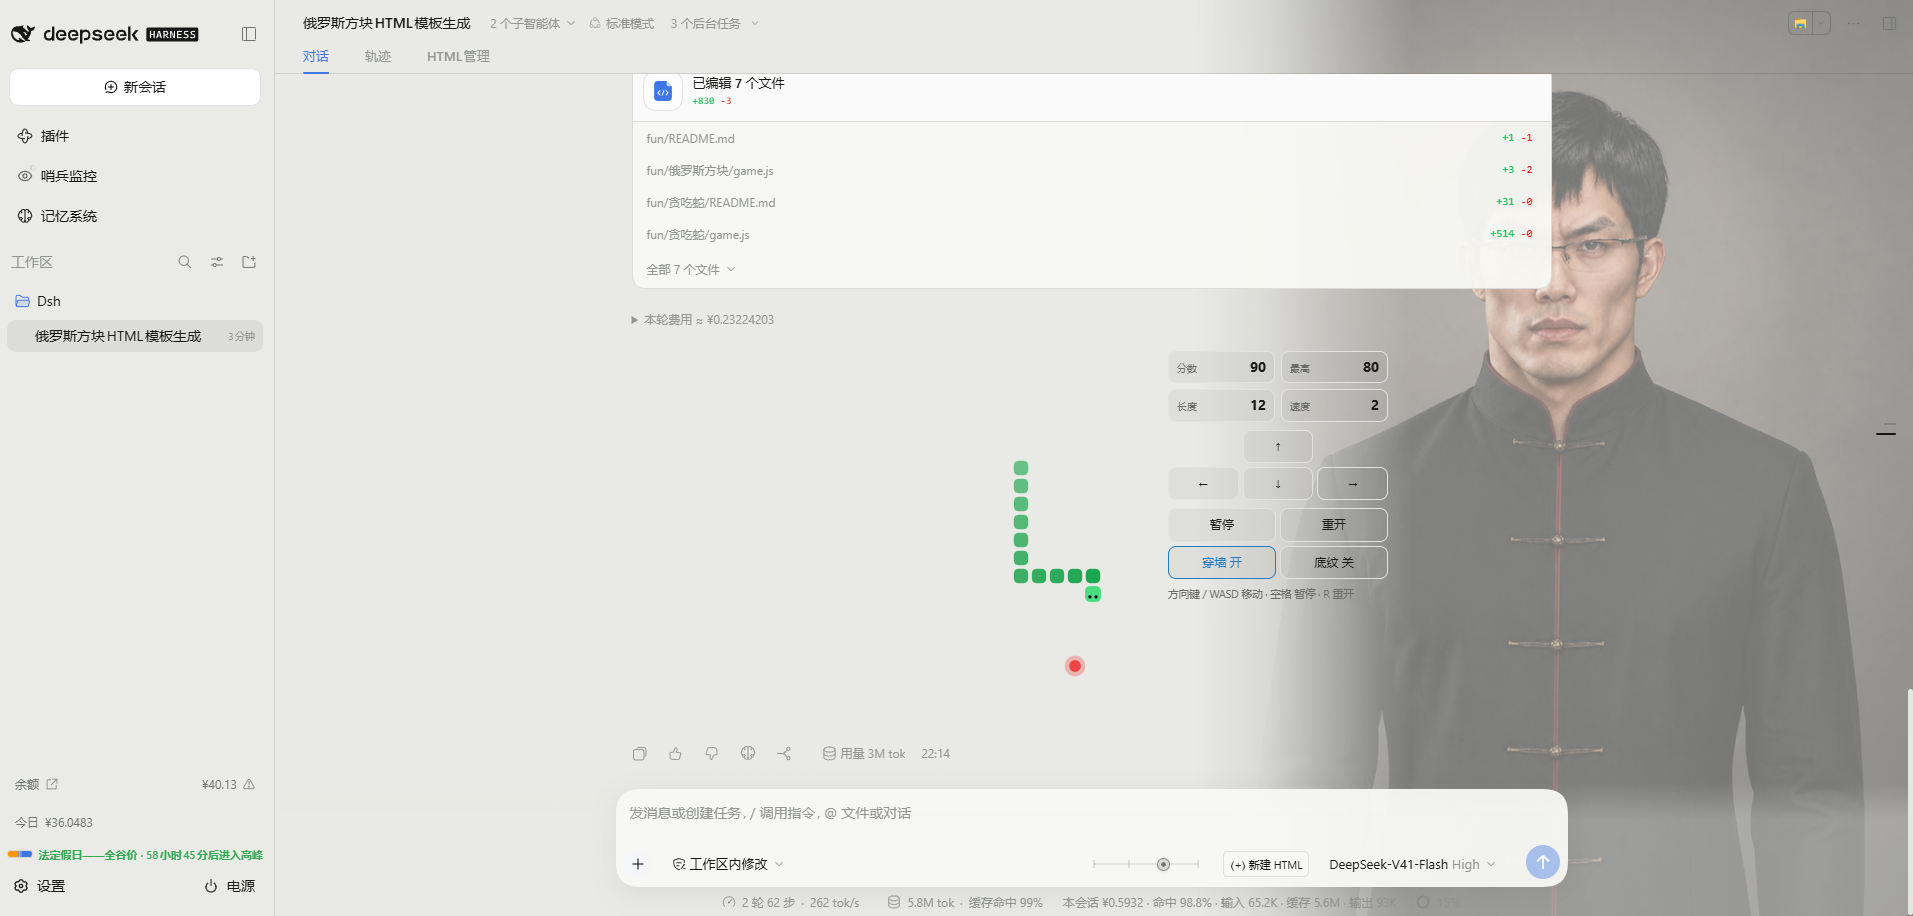This screenshot has width=1913, height=916.
Task: Adjust the reasoning effort slider
Action: tap(1146, 864)
